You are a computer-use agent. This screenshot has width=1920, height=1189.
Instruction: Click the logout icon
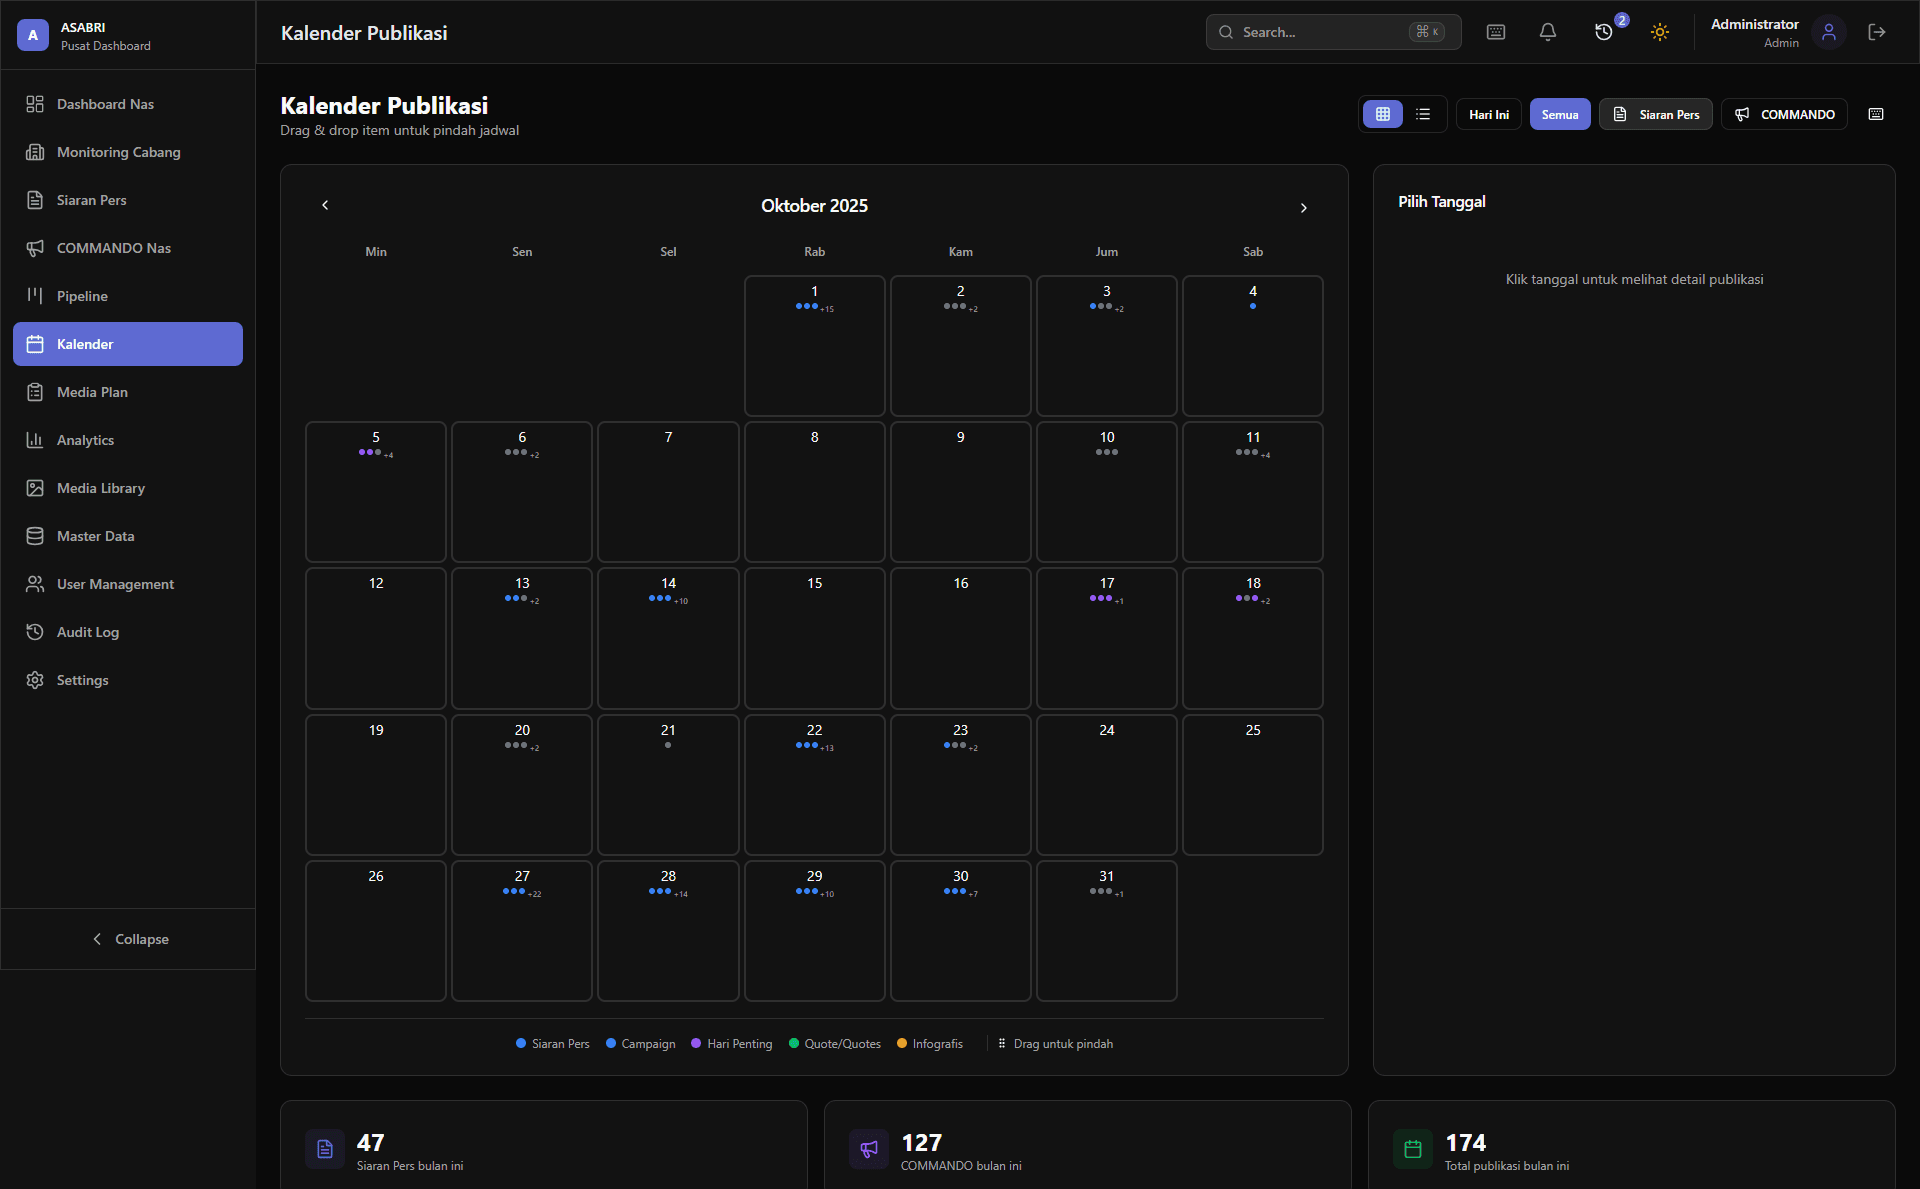coord(1877,32)
